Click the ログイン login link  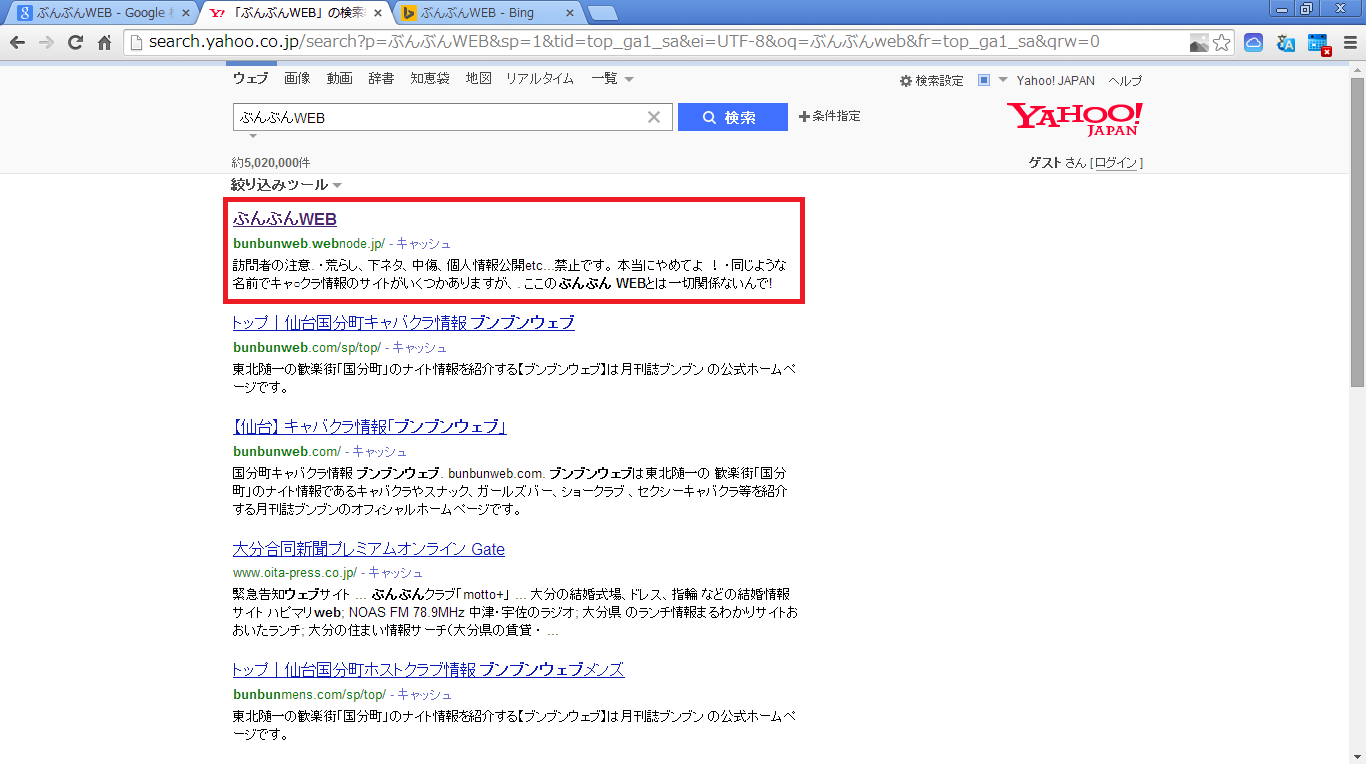click(x=1116, y=163)
